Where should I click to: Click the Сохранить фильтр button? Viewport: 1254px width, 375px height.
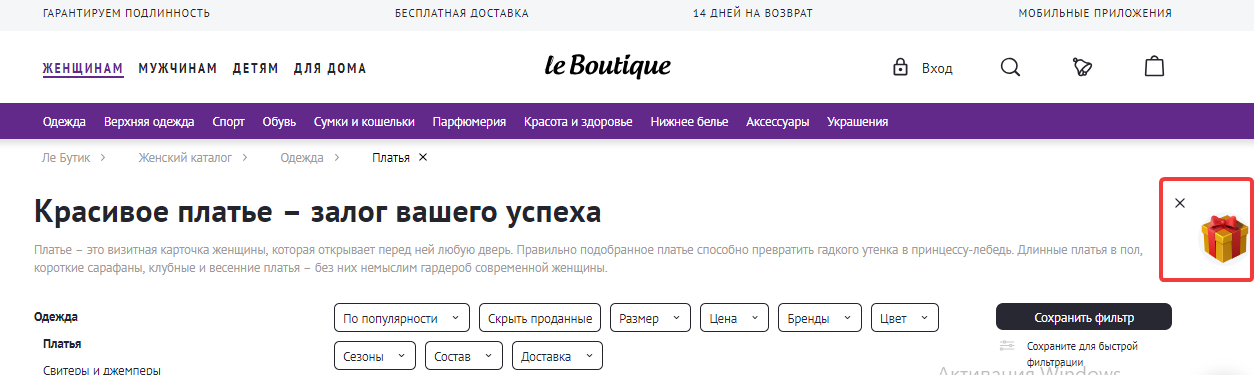(x=1084, y=317)
